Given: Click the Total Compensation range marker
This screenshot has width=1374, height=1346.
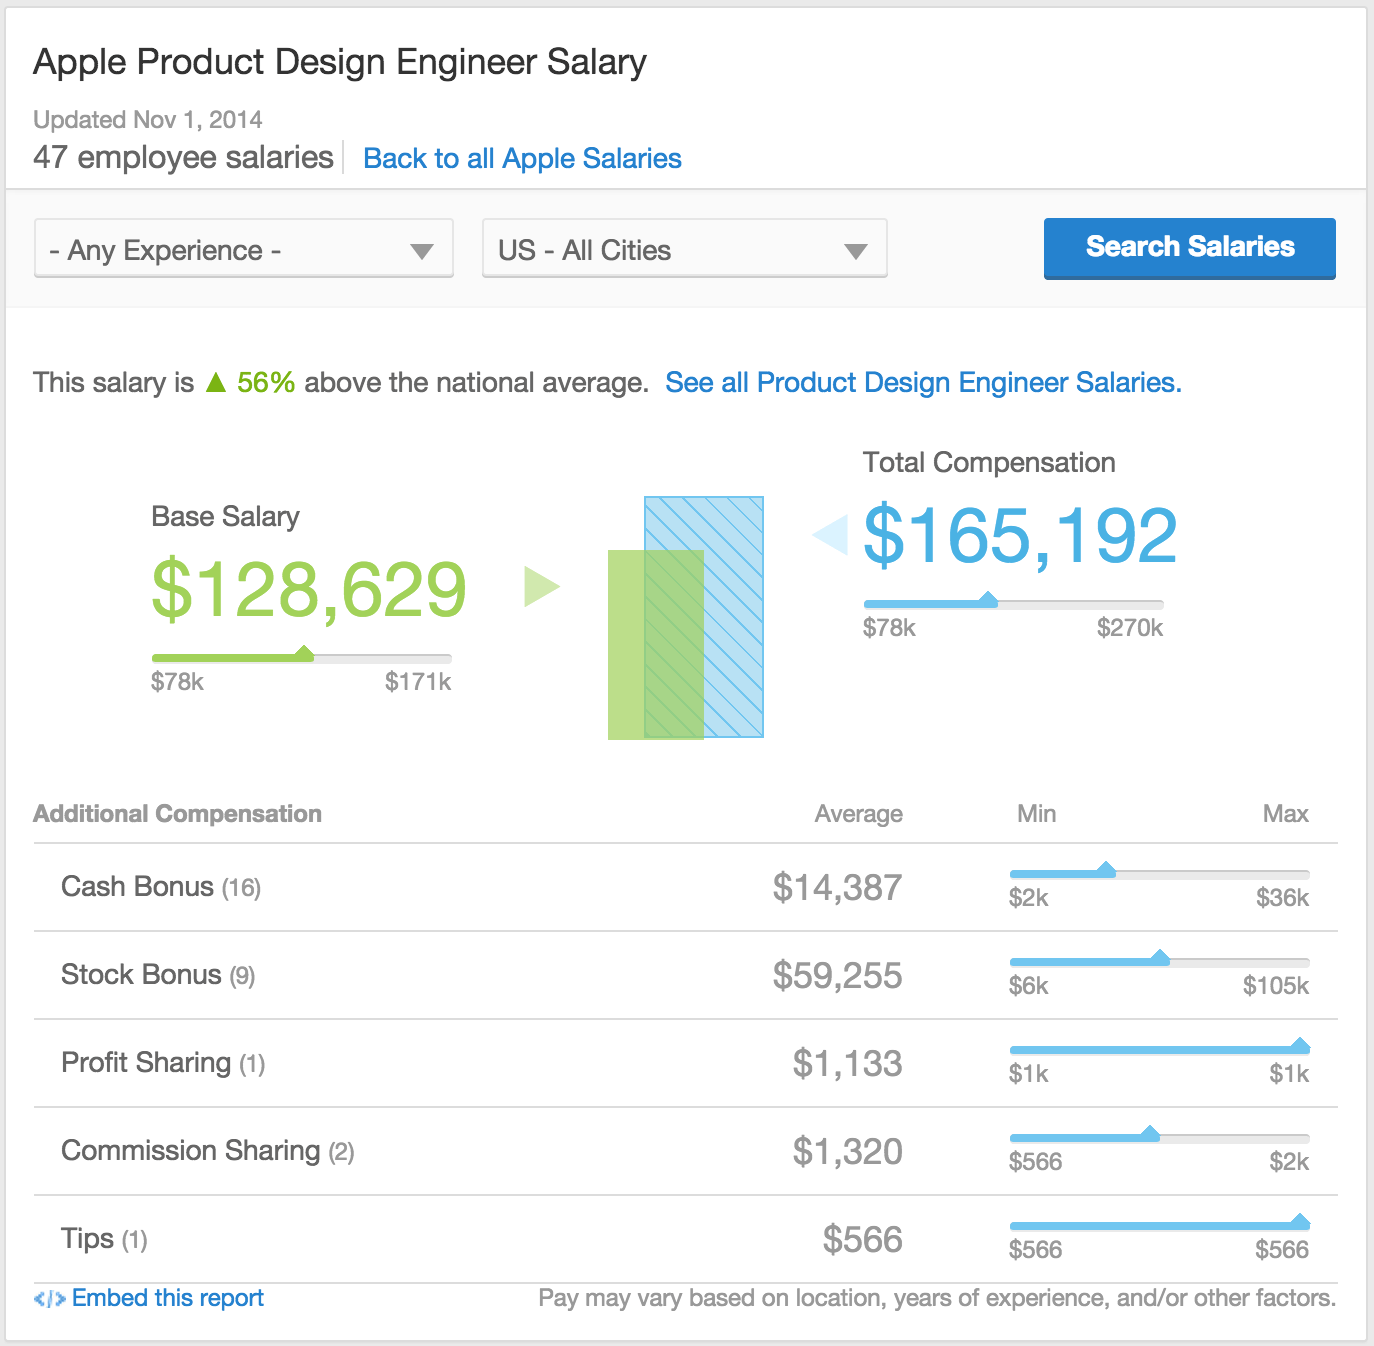Looking at the screenshot, I should click(x=988, y=600).
